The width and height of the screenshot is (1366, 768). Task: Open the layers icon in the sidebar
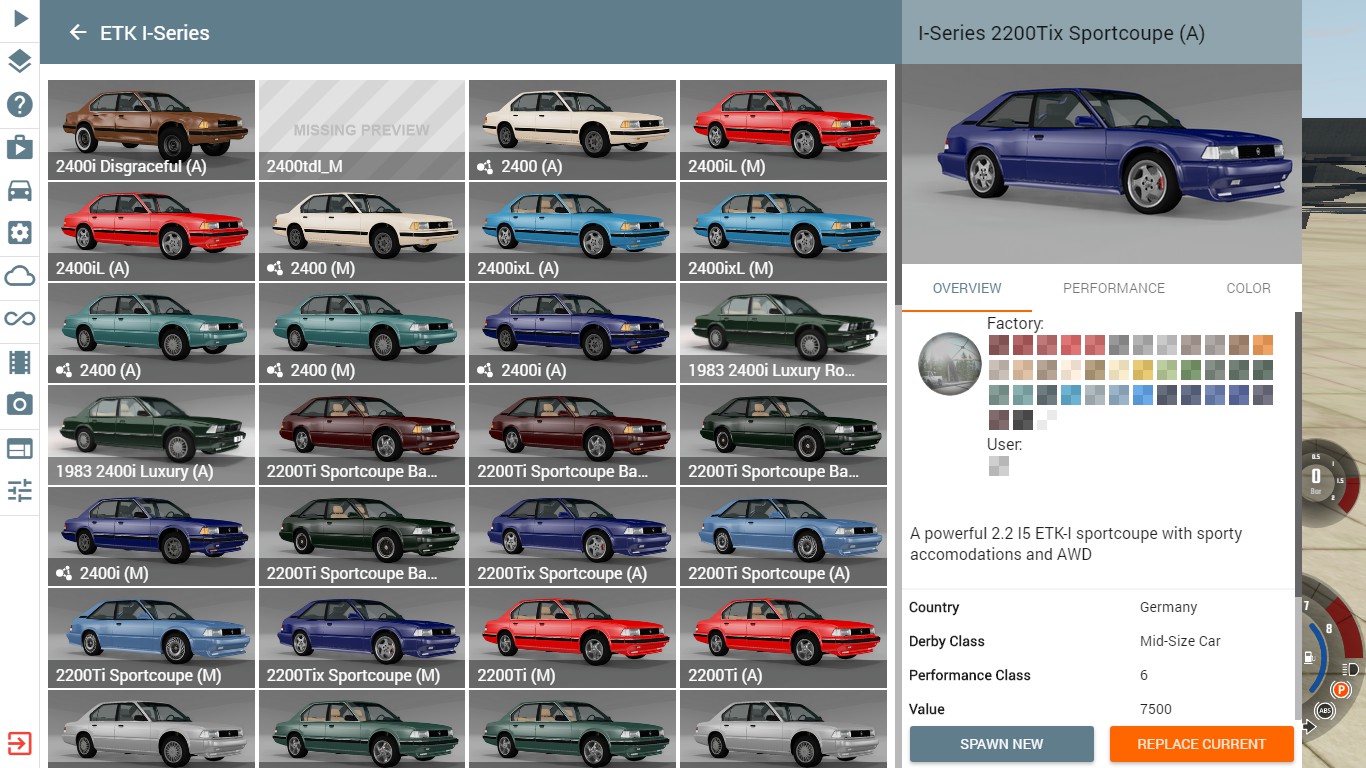[x=20, y=61]
